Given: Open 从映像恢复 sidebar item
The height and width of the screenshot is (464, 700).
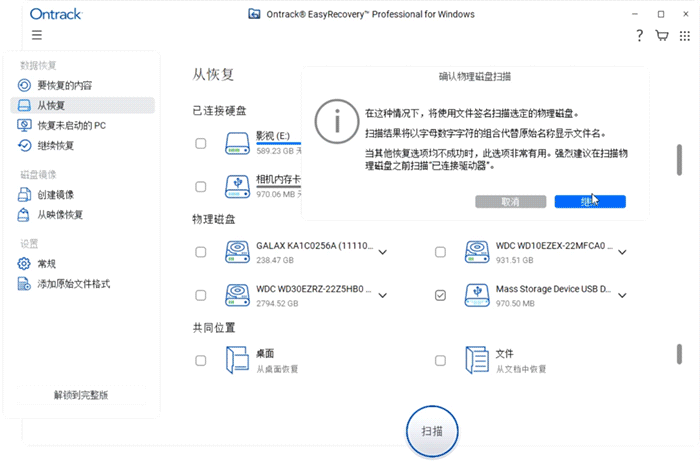Looking at the screenshot, I should 83,215.
